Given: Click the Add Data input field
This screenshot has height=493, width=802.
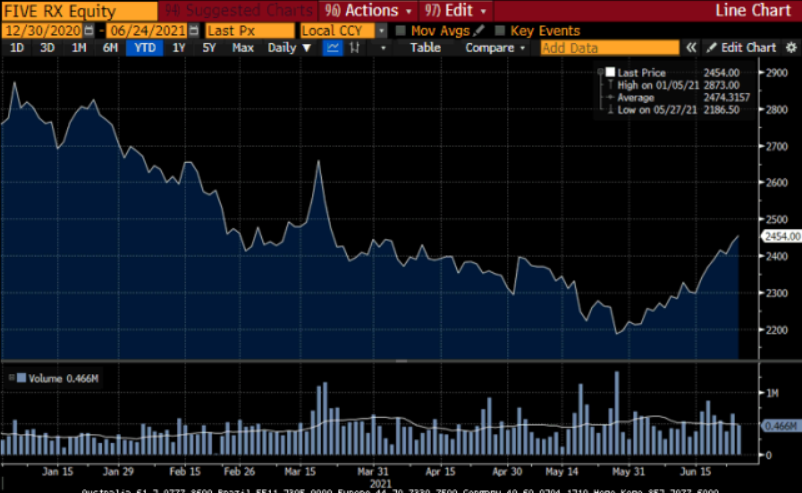Looking at the screenshot, I should pyautogui.click(x=607, y=48).
